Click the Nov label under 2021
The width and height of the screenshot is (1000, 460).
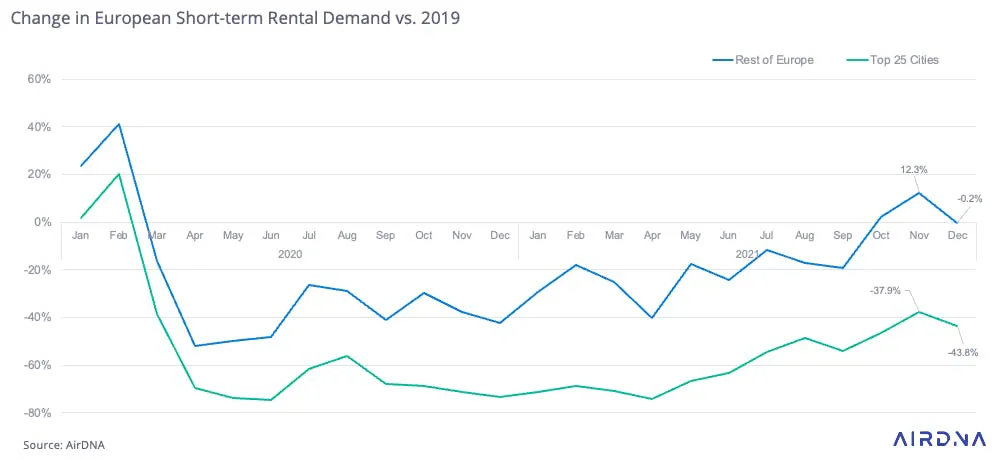(919, 235)
